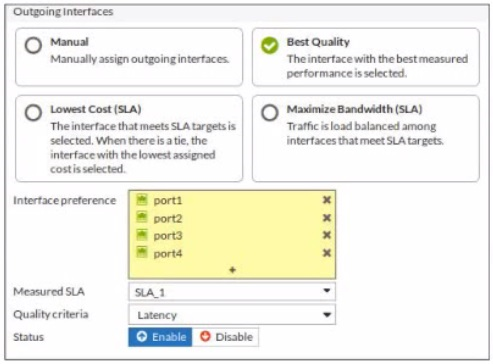Expand dropdown arrow next to SLA_1
This screenshot has width=493, height=364.
[x=327, y=291]
